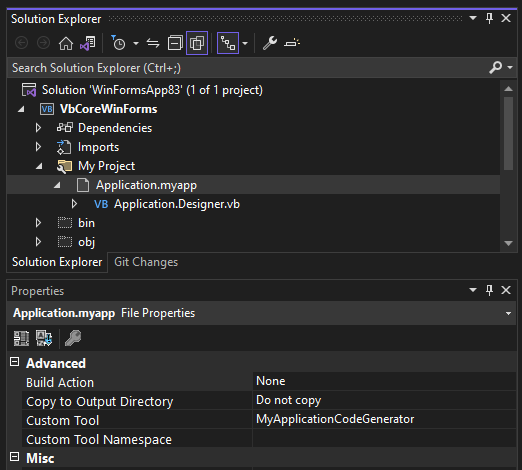Select the My Project folder
522x470 pixels.
[x=106, y=166]
